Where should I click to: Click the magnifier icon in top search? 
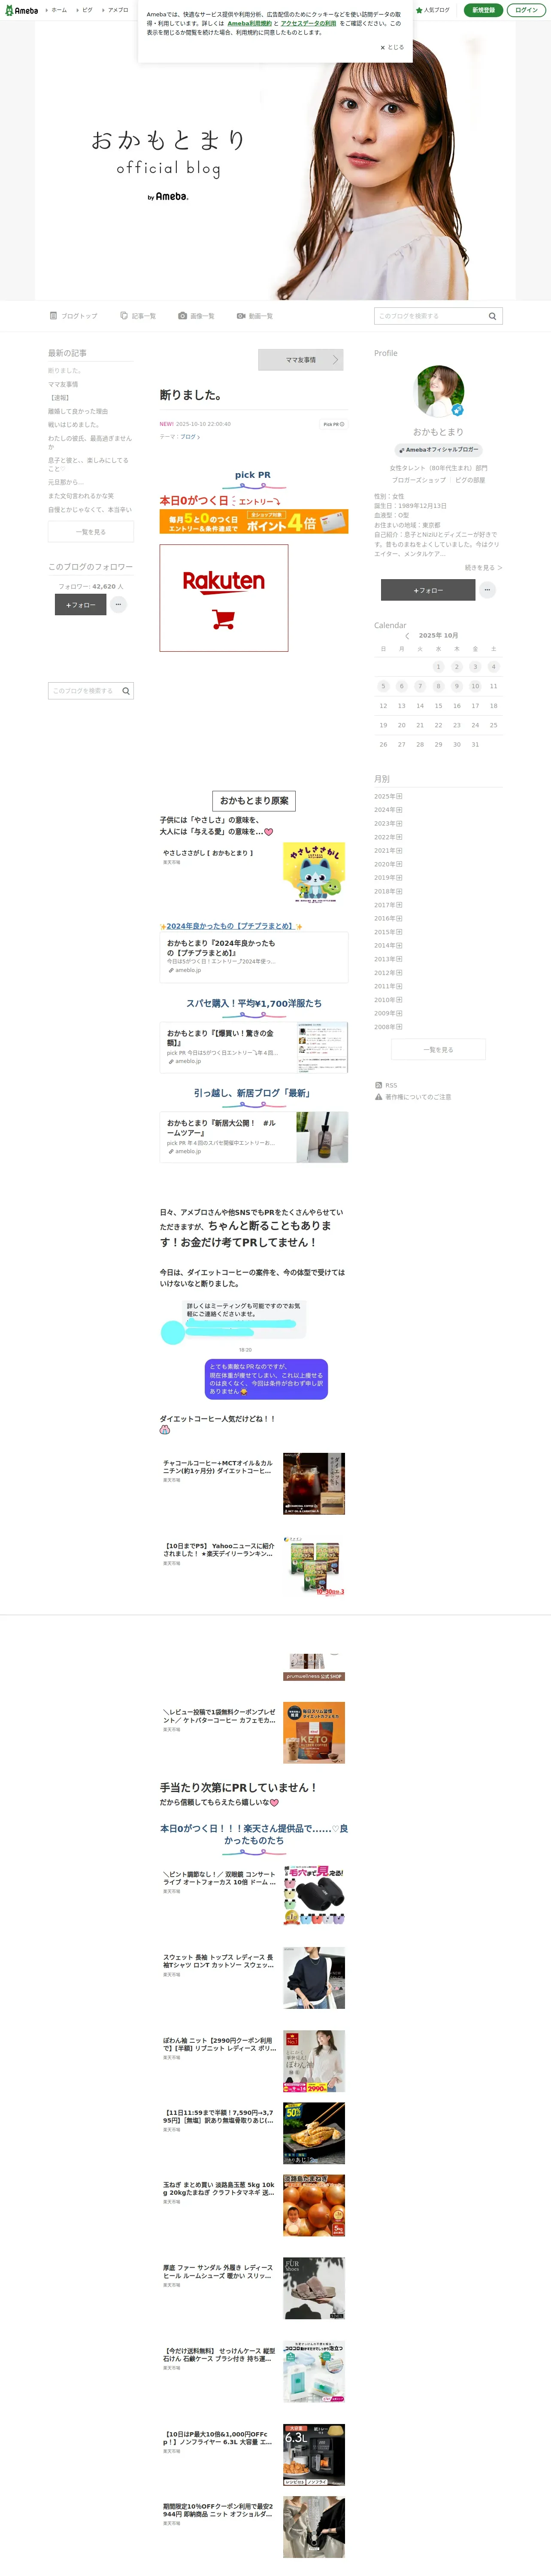(x=492, y=316)
